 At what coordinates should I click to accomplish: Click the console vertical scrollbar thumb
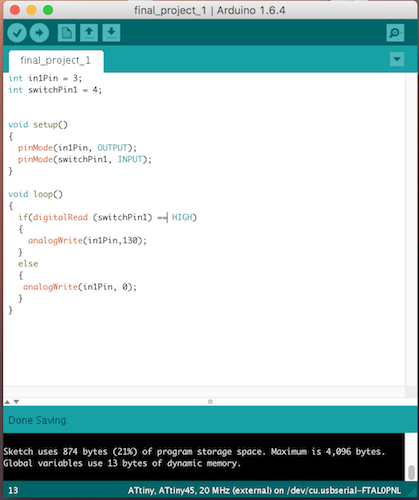point(411,472)
